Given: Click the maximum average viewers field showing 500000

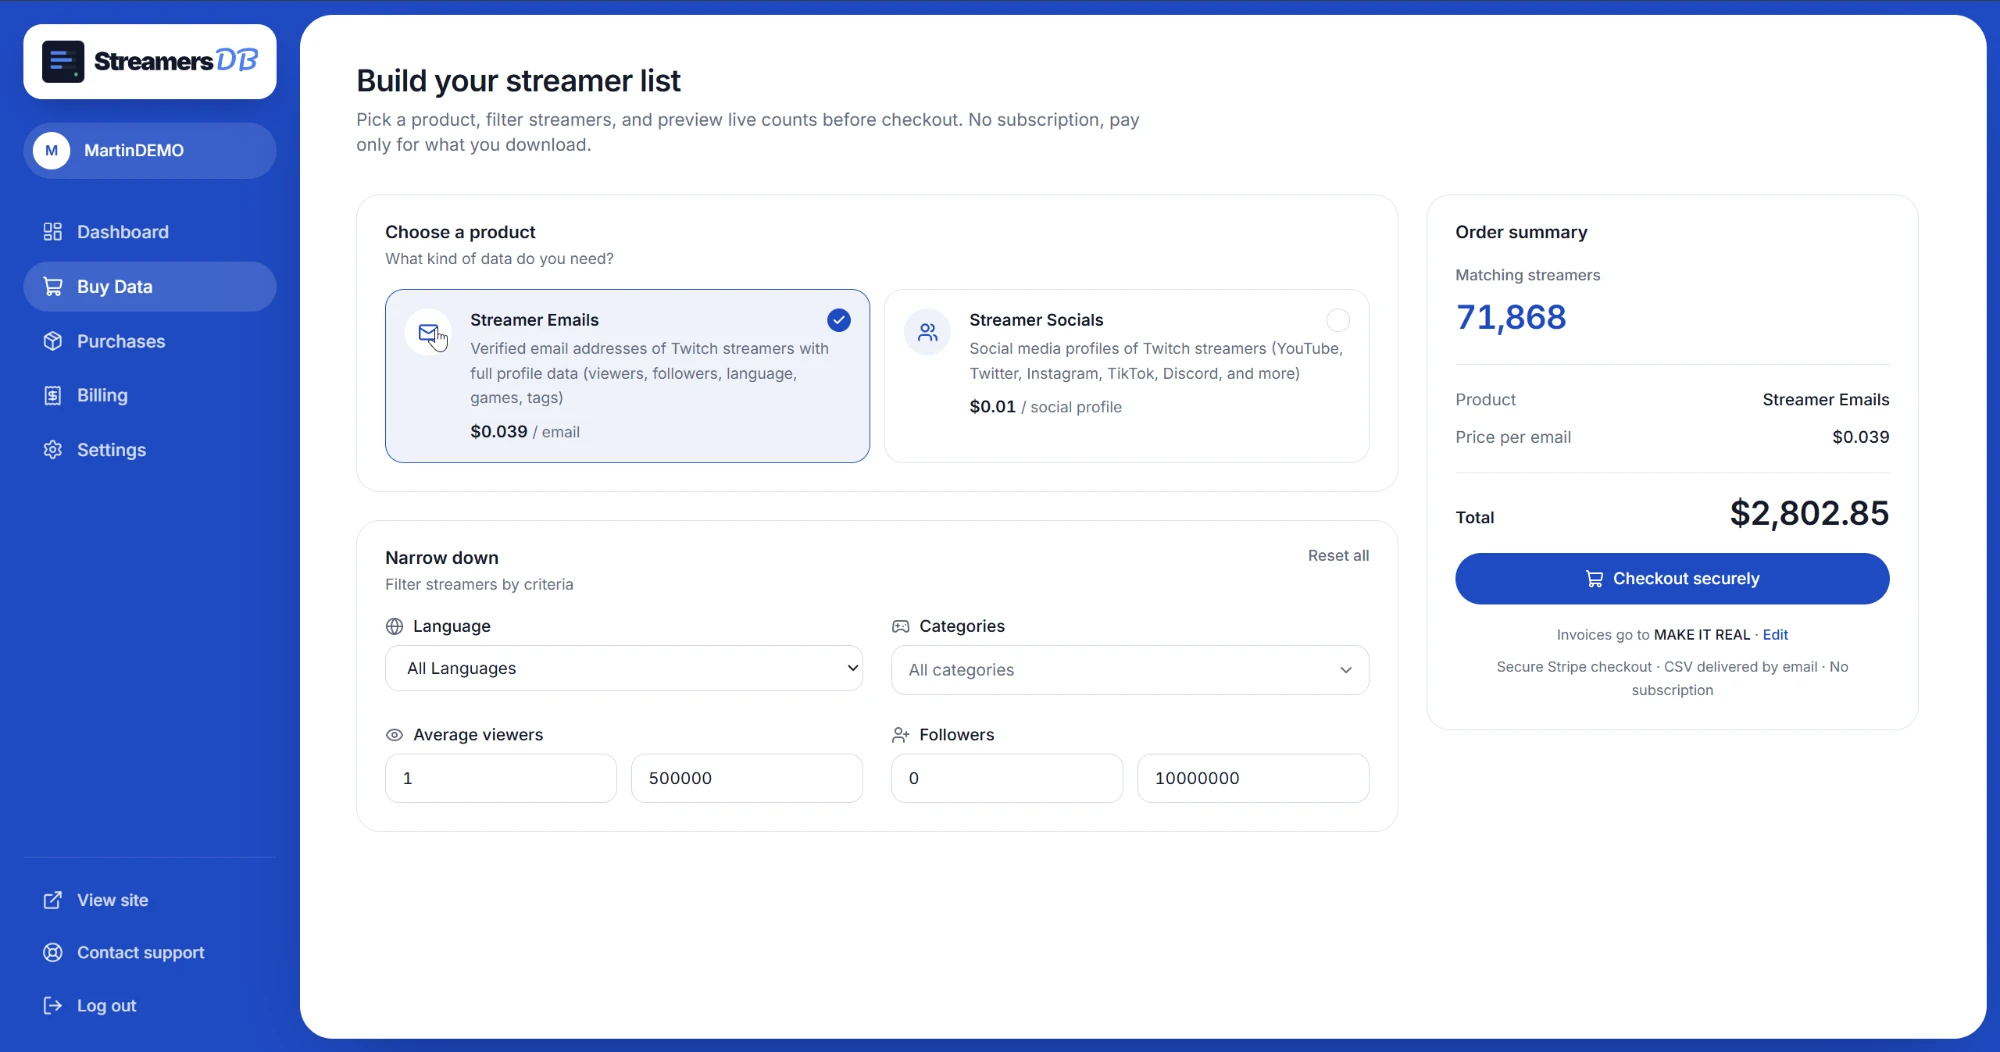Looking at the screenshot, I should pyautogui.click(x=747, y=778).
